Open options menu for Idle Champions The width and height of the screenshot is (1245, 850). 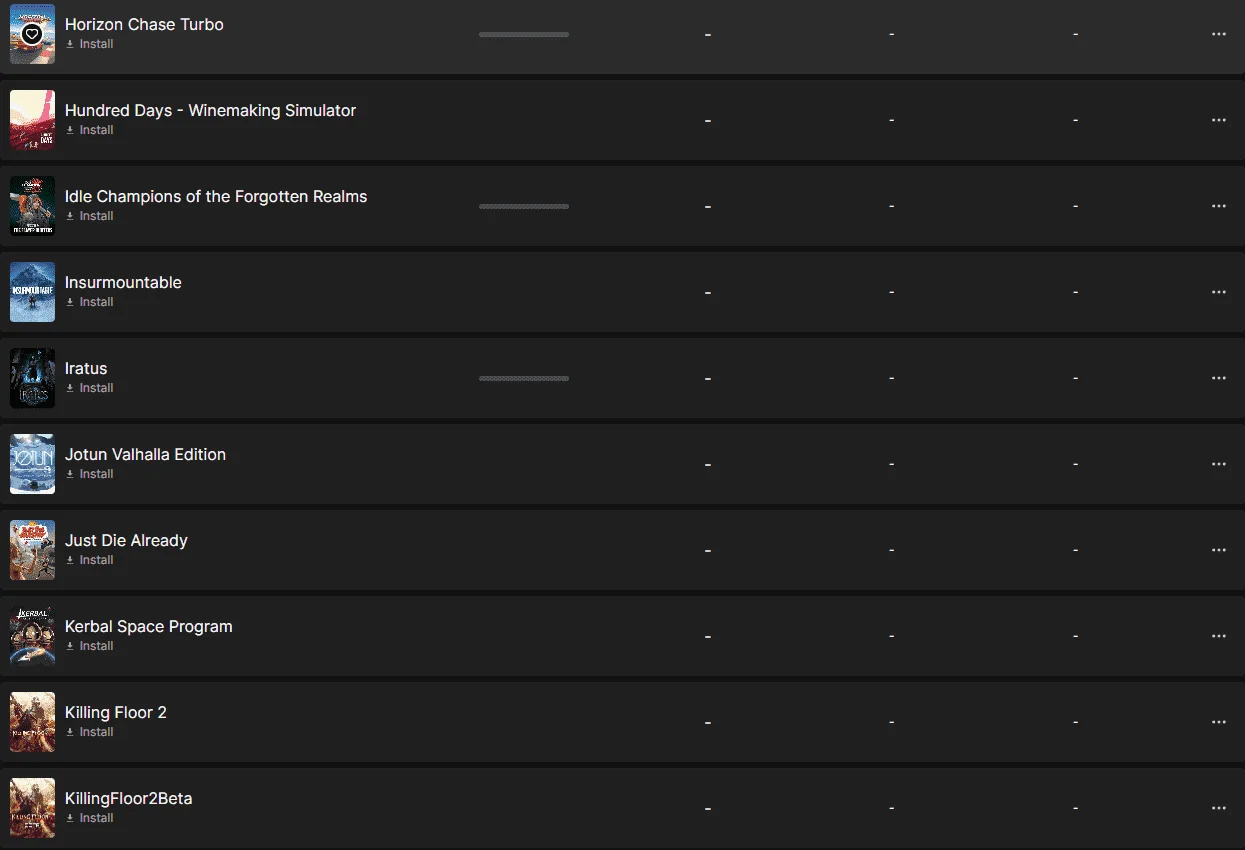point(1218,206)
